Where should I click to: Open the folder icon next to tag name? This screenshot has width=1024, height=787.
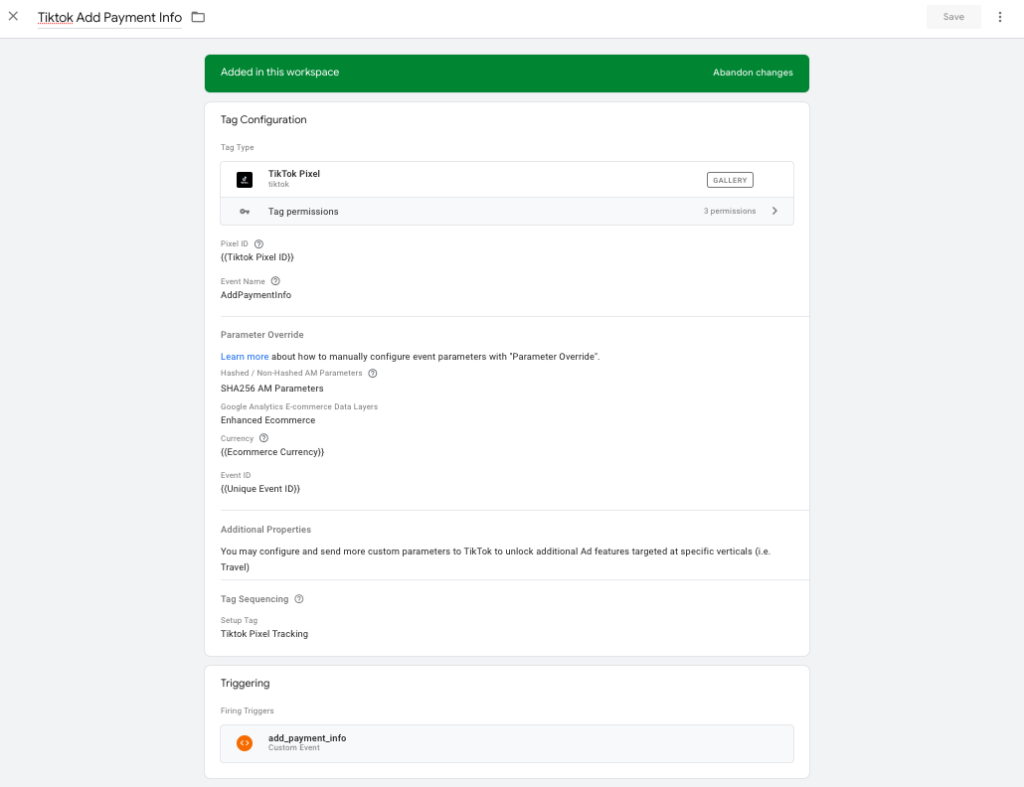[x=199, y=16]
